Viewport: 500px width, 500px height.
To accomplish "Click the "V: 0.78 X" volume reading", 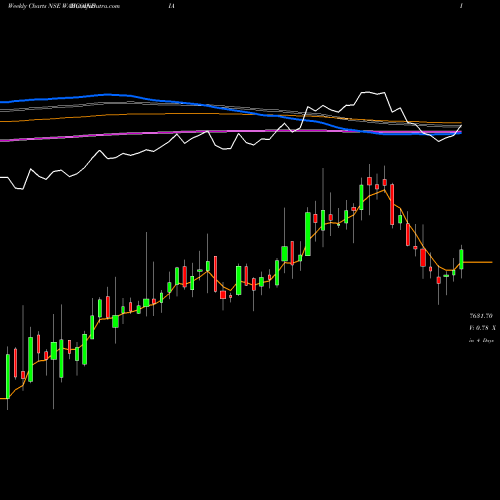I will [482, 328].
